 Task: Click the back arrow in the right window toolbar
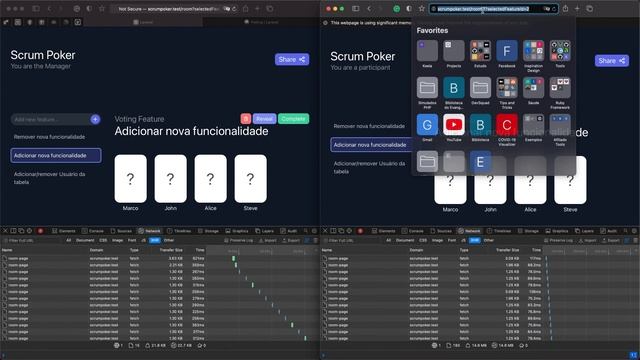coord(369,9)
